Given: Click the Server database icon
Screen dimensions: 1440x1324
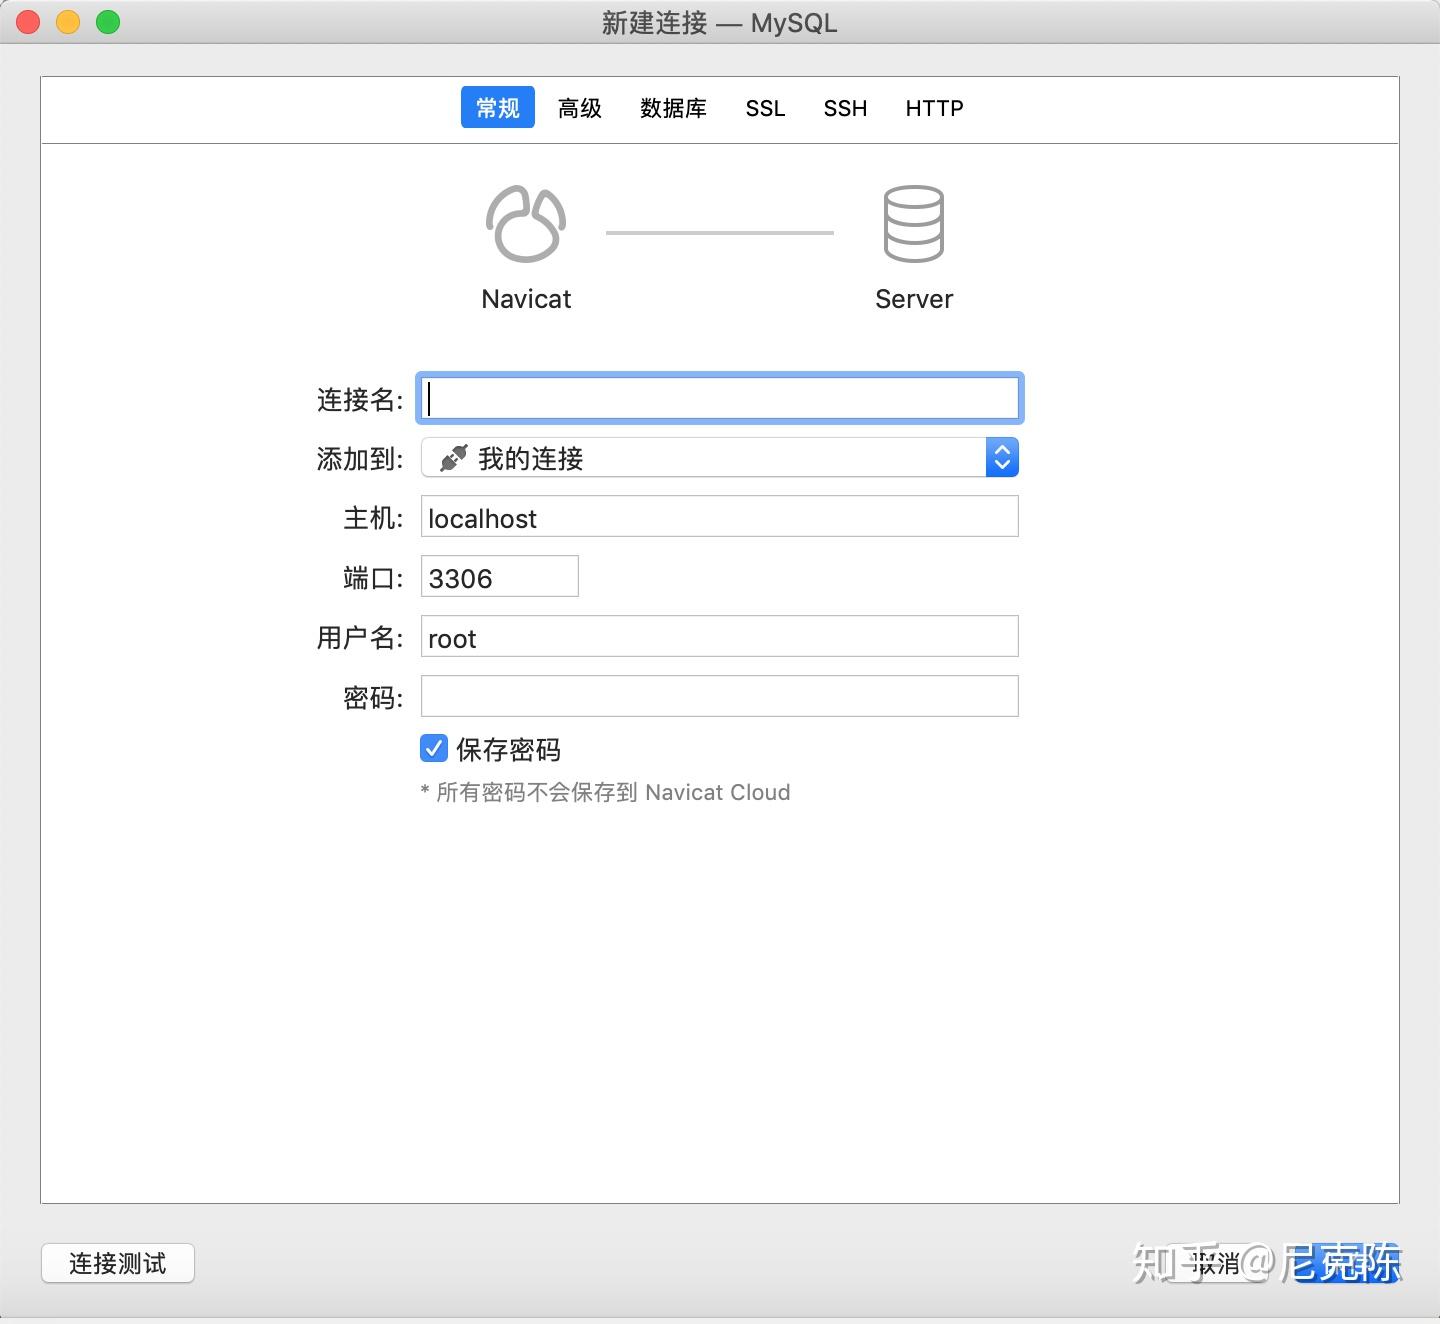Looking at the screenshot, I should point(913,222).
